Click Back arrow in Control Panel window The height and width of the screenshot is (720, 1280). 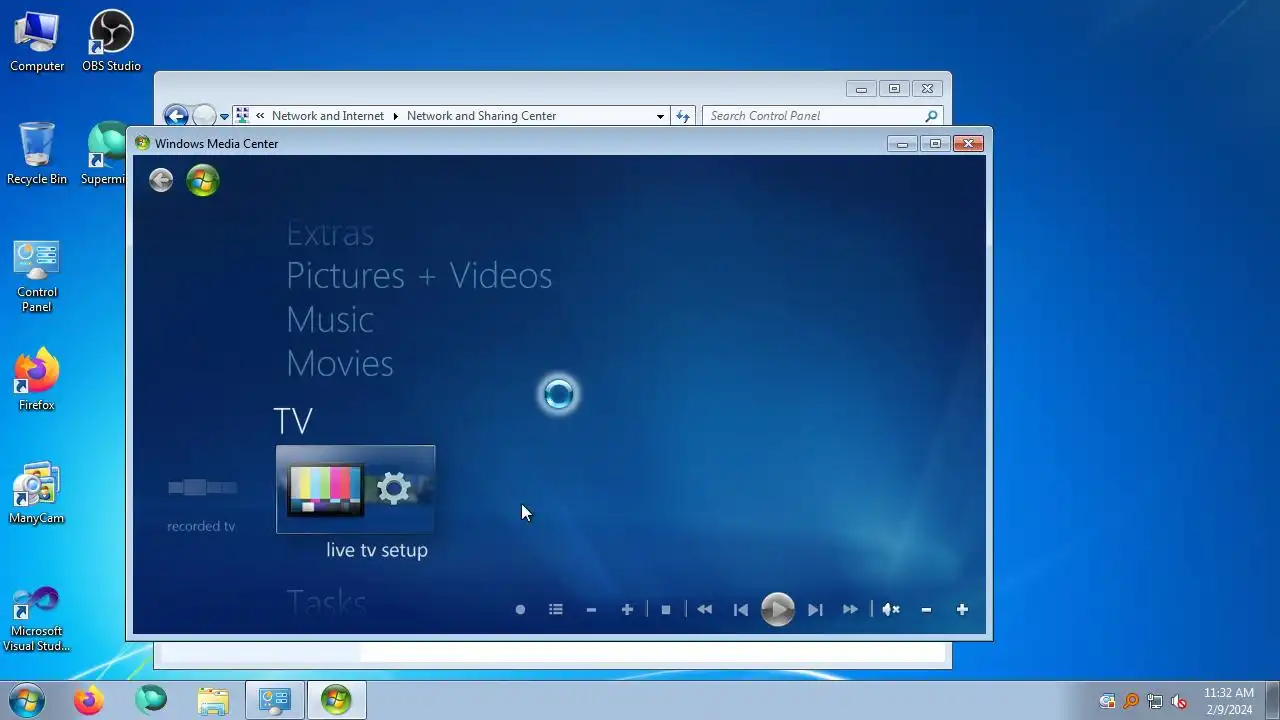tap(176, 116)
